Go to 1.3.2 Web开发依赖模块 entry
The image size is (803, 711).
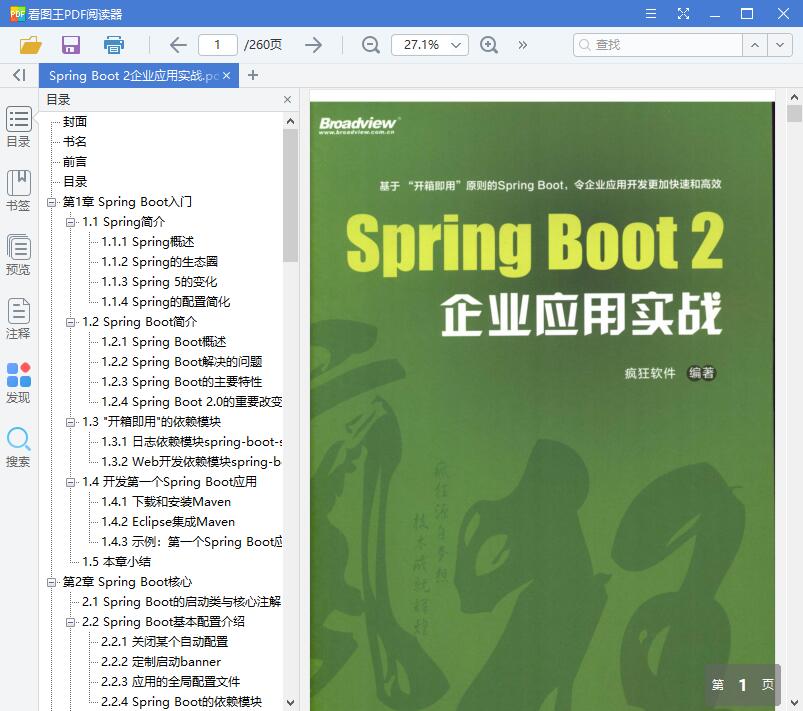(192, 462)
